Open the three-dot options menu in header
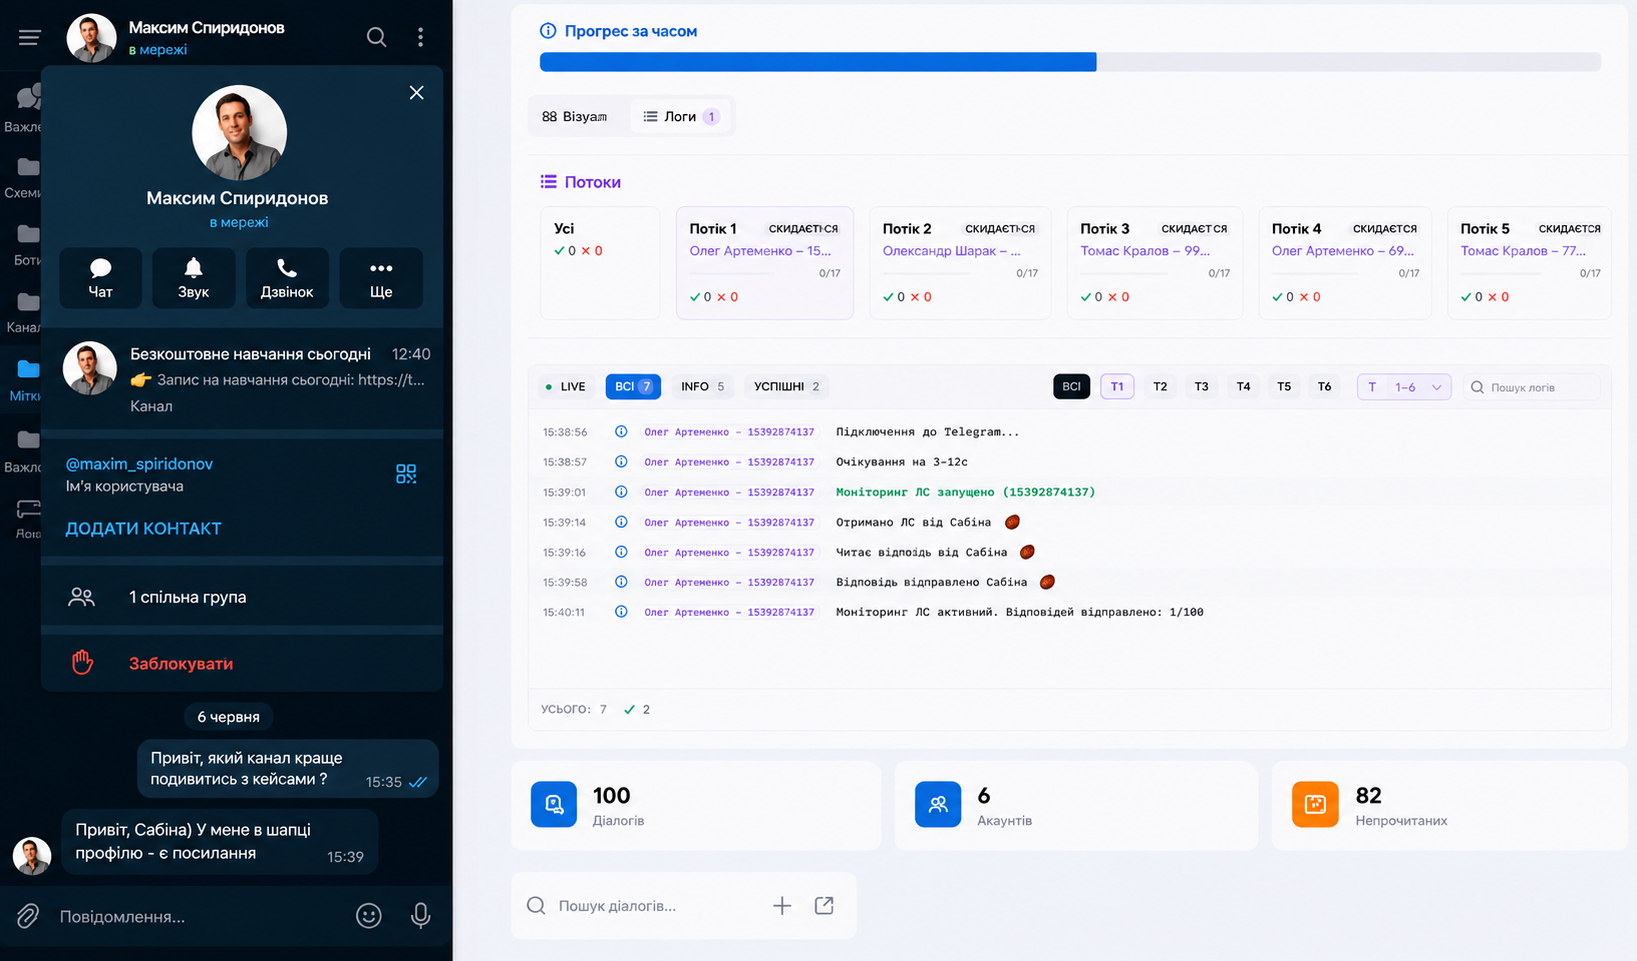1637x961 pixels. pyautogui.click(x=420, y=37)
